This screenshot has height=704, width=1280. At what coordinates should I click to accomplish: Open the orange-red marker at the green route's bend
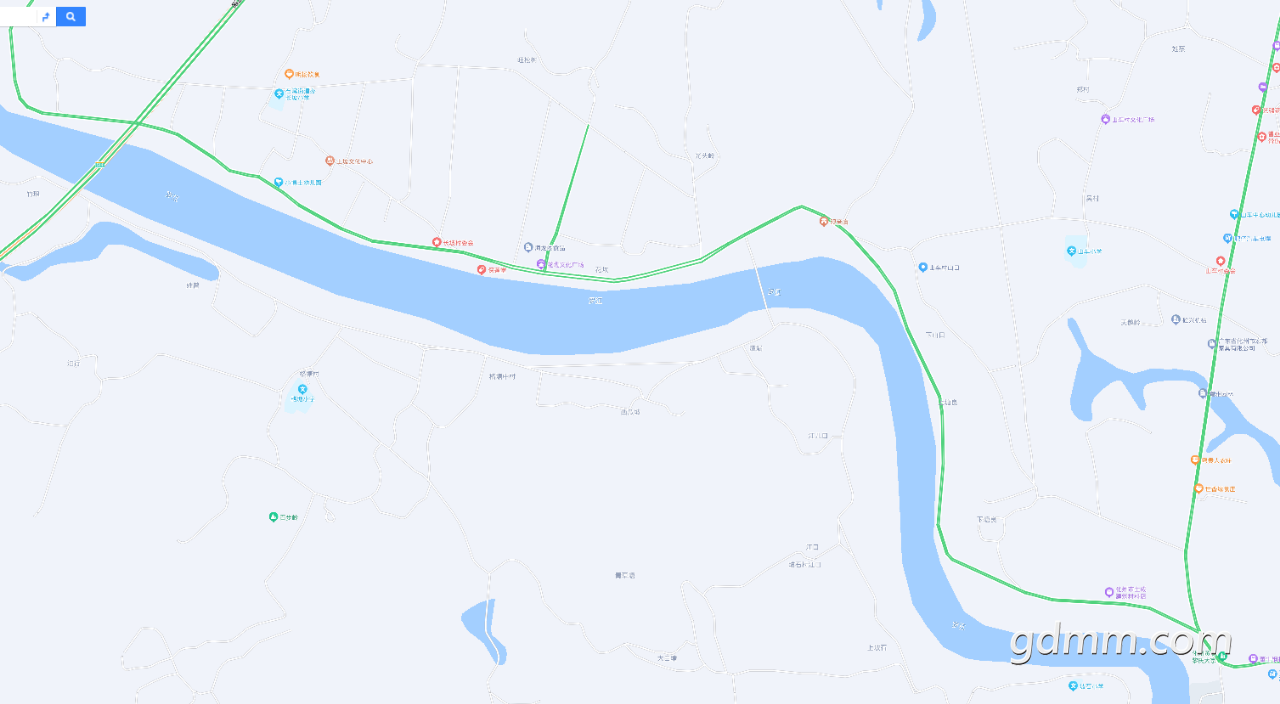824,221
